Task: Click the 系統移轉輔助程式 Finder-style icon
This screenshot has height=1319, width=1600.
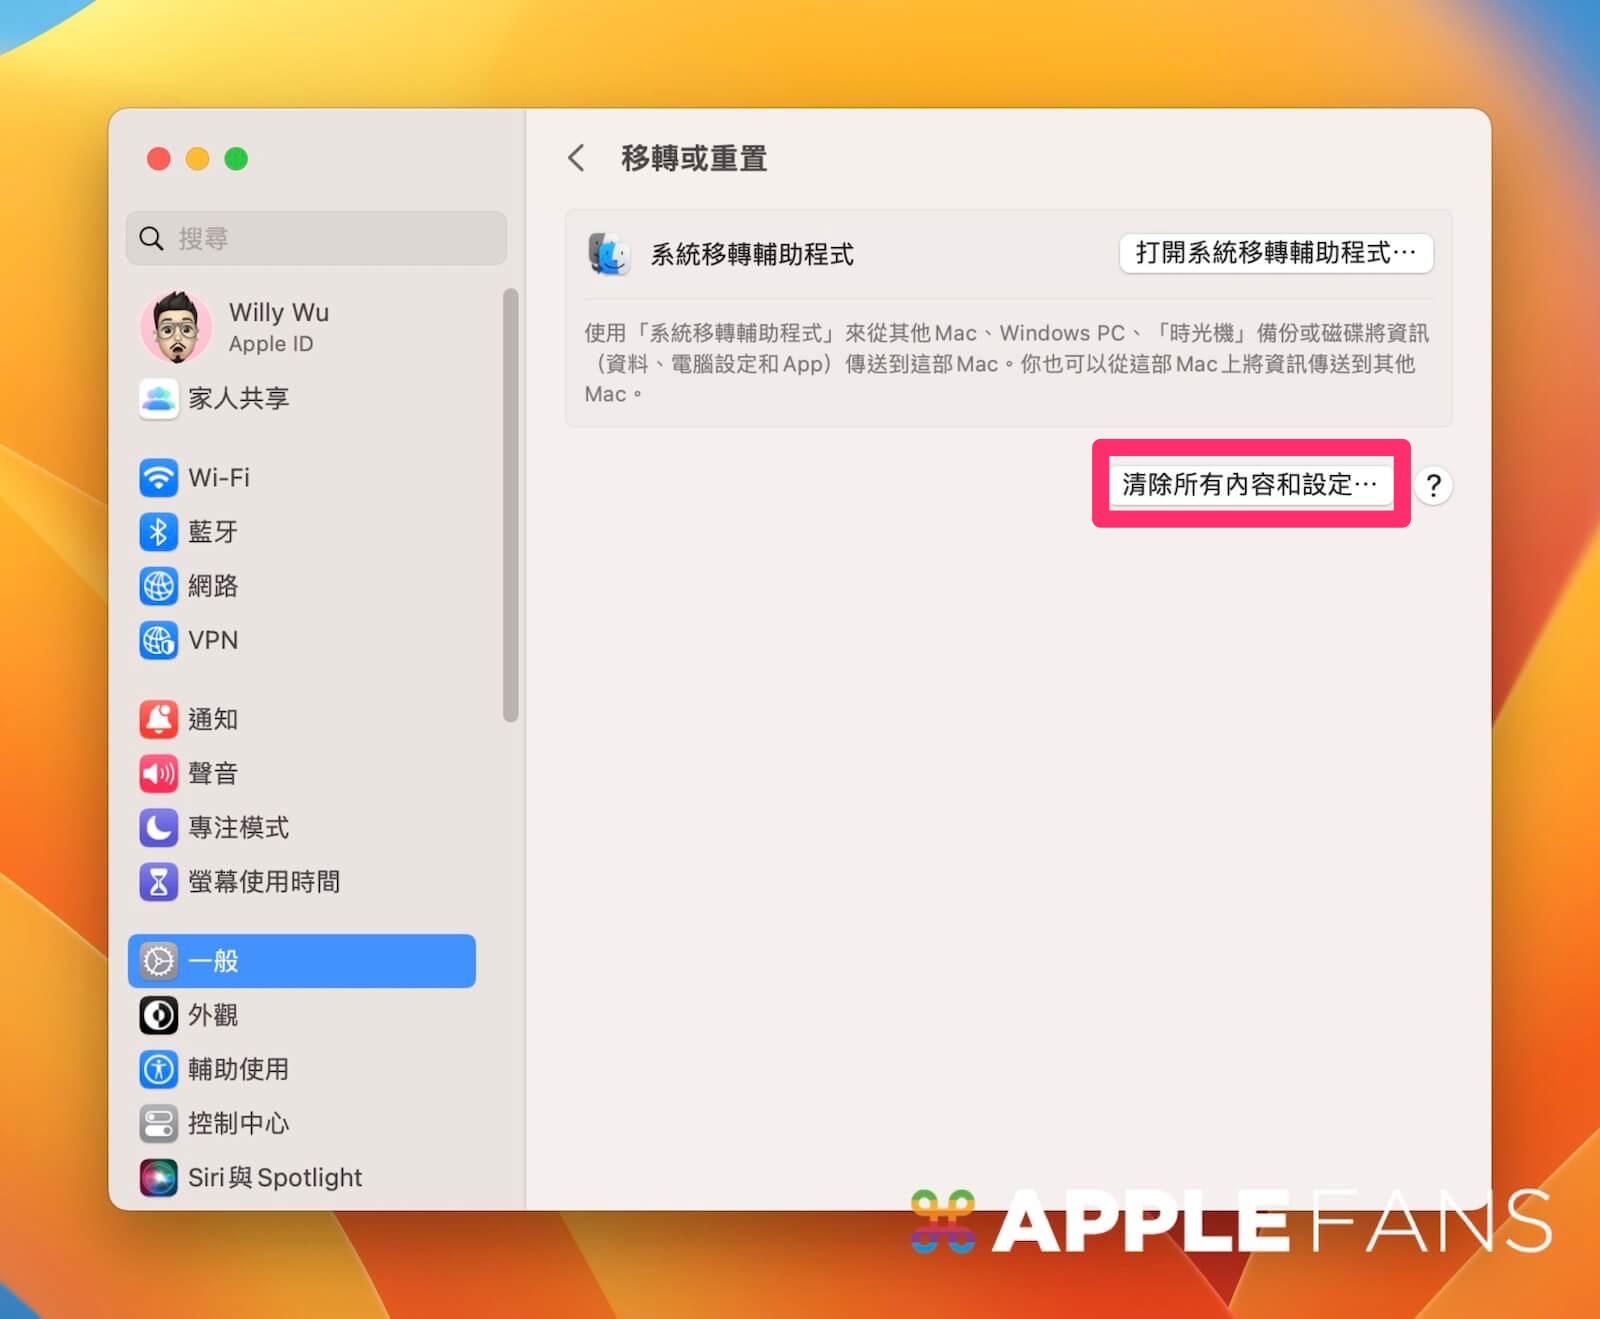Action: coord(609,254)
